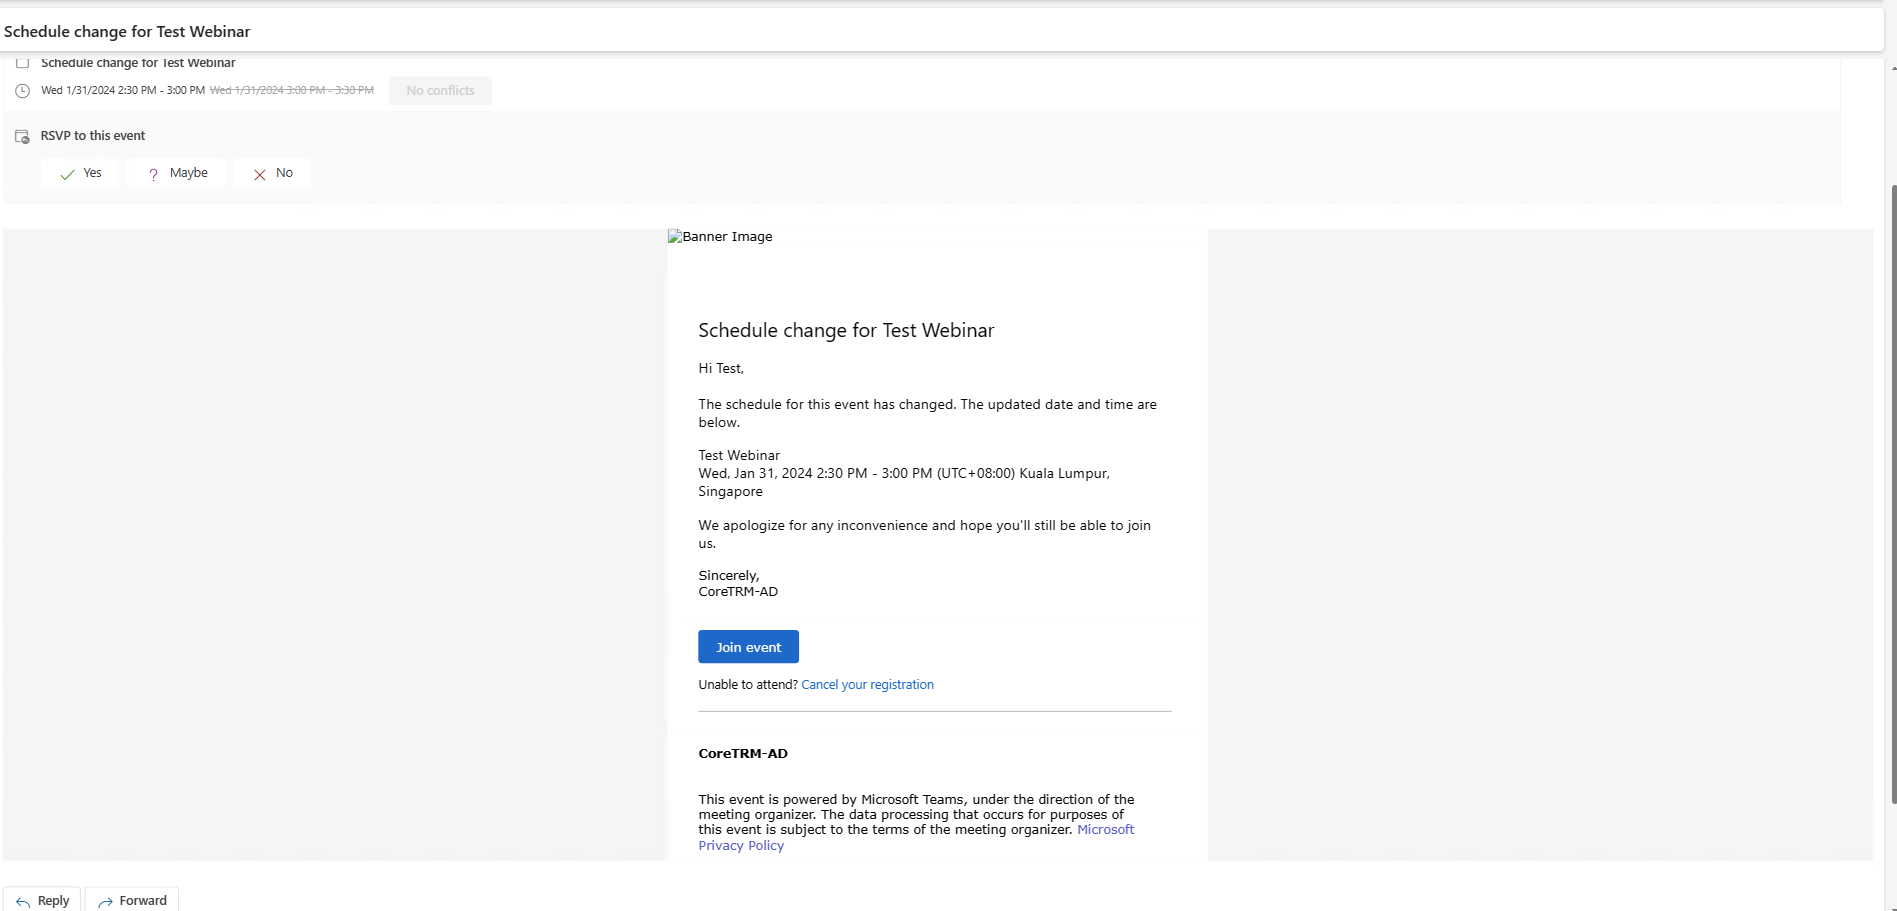
Task: Click the red X icon on the No option
Action: (x=260, y=173)
